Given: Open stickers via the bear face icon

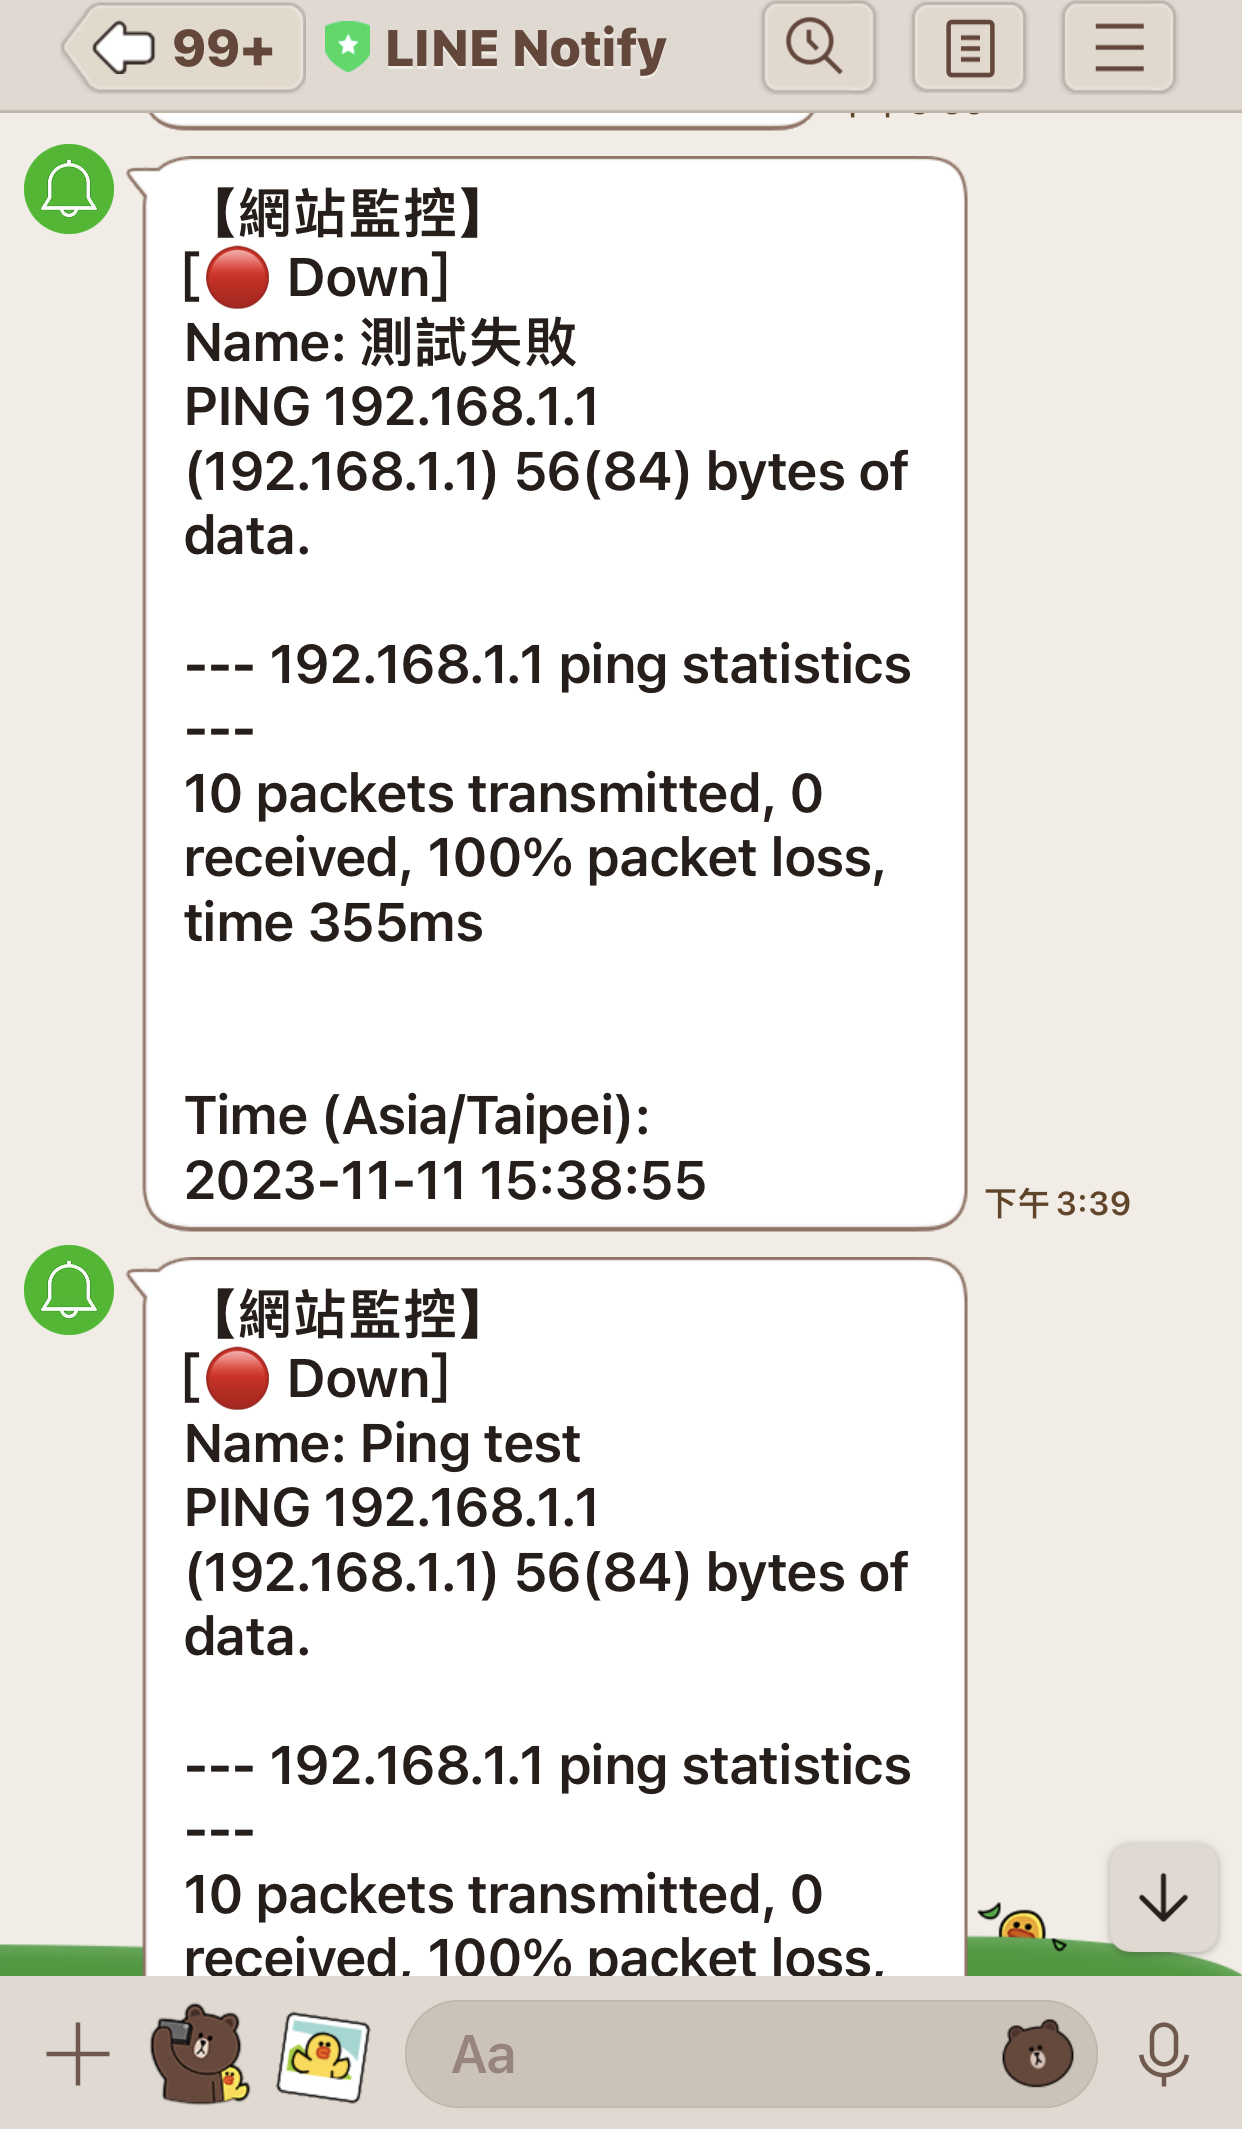Looking at the screenshot, I should [x=1037, y=2055].
